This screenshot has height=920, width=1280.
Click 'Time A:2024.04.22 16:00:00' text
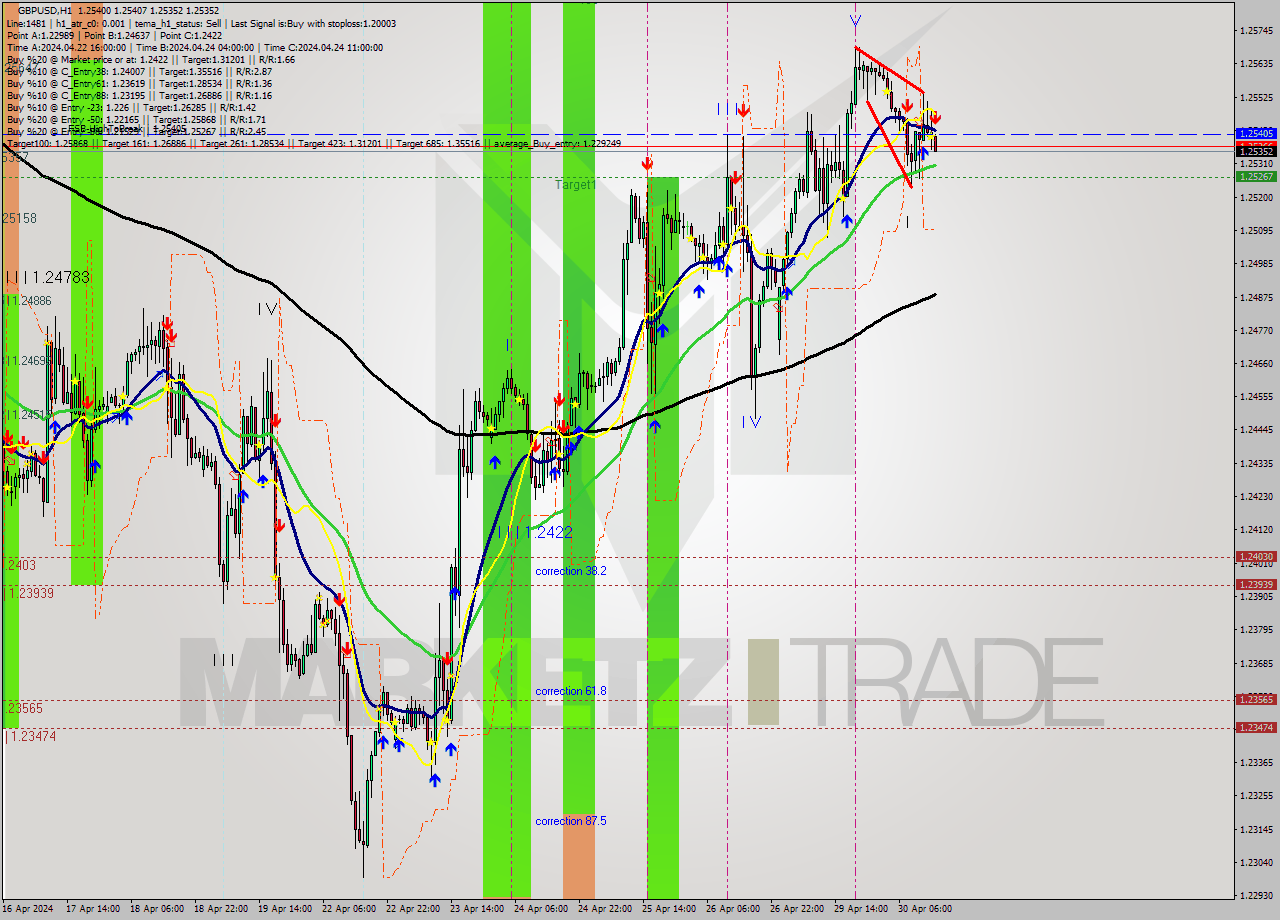tap(66, 47)
